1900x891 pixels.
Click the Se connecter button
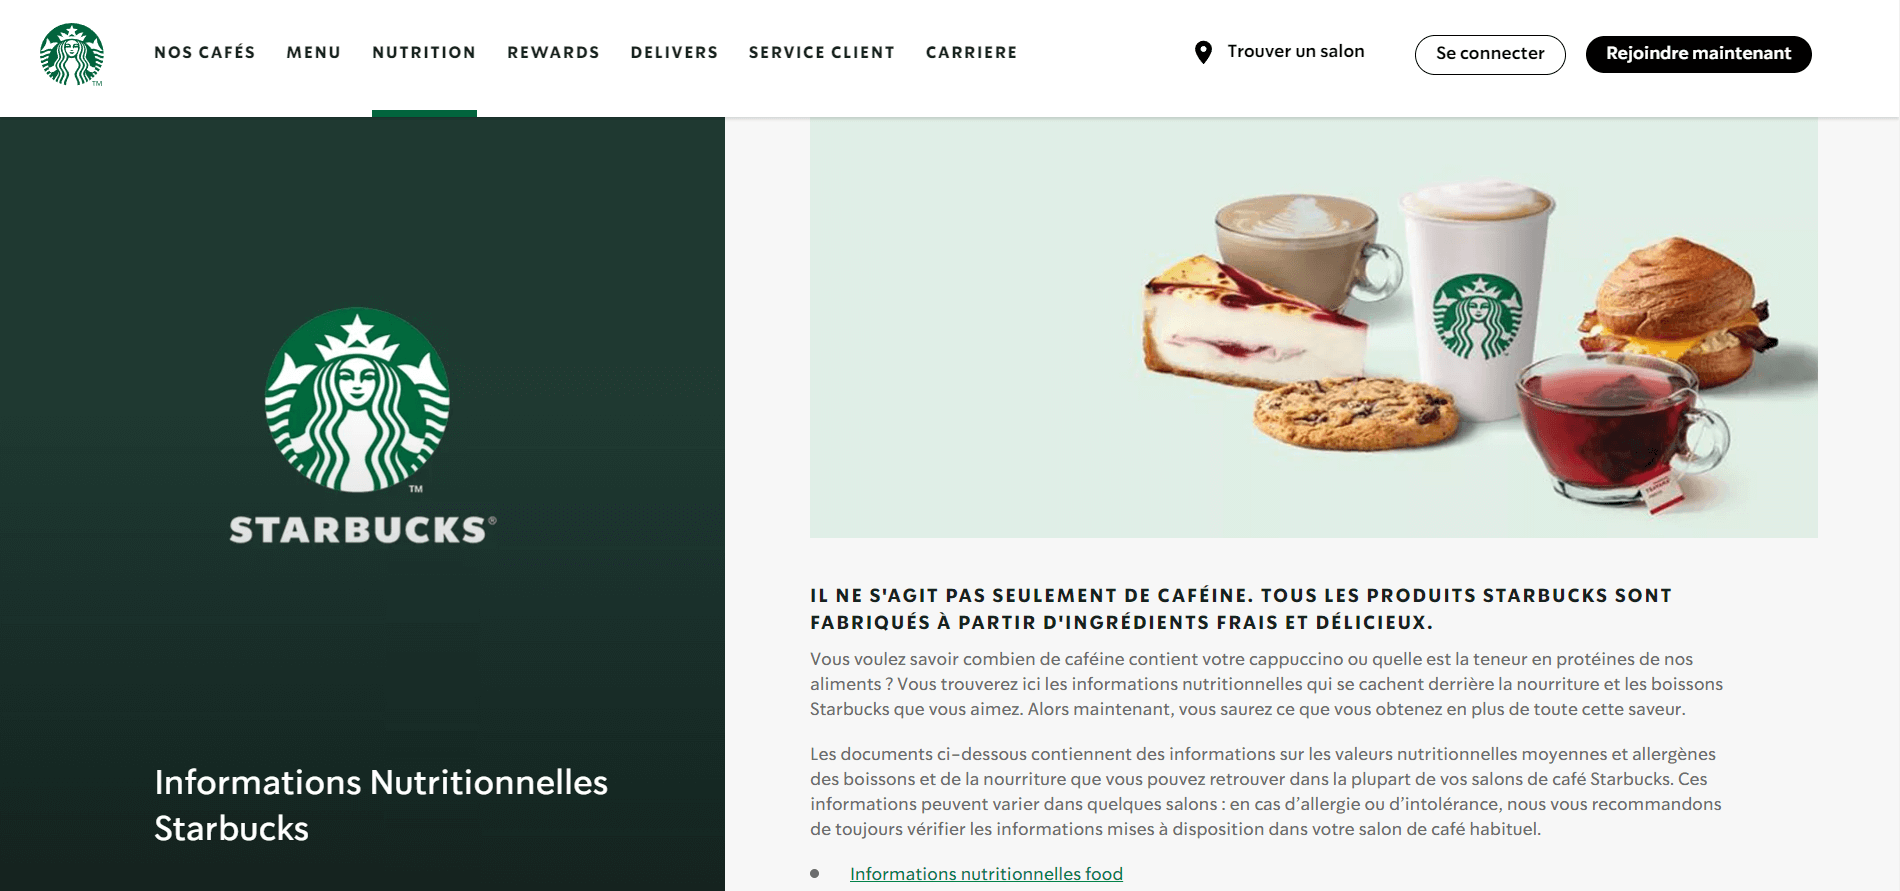pos(1490,54)
